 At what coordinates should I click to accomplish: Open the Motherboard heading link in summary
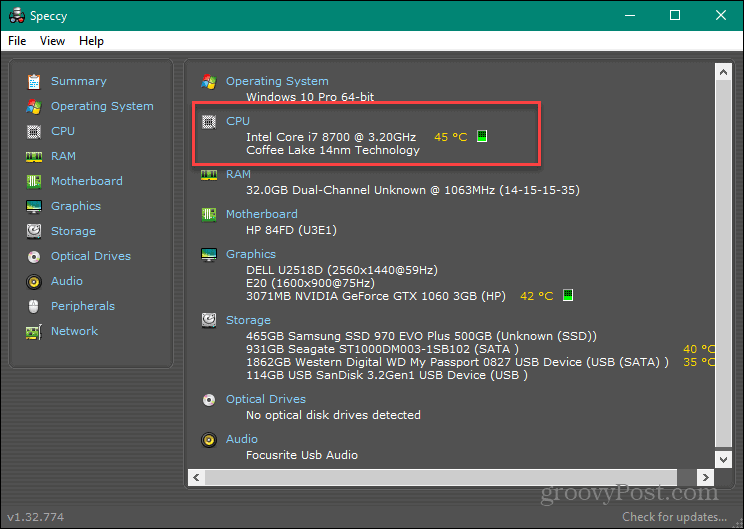coord(262,214)
